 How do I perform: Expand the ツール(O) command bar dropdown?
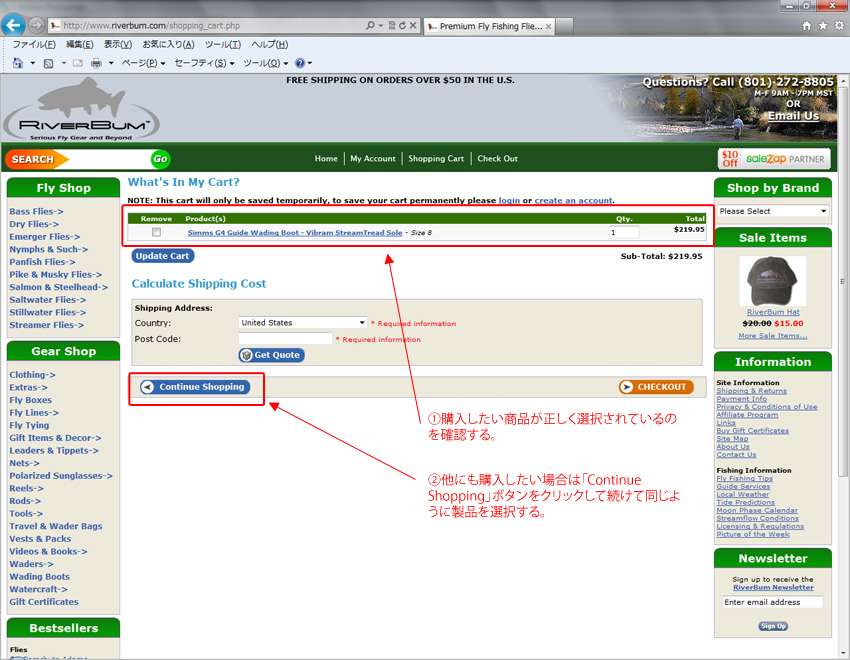point(266,63)
